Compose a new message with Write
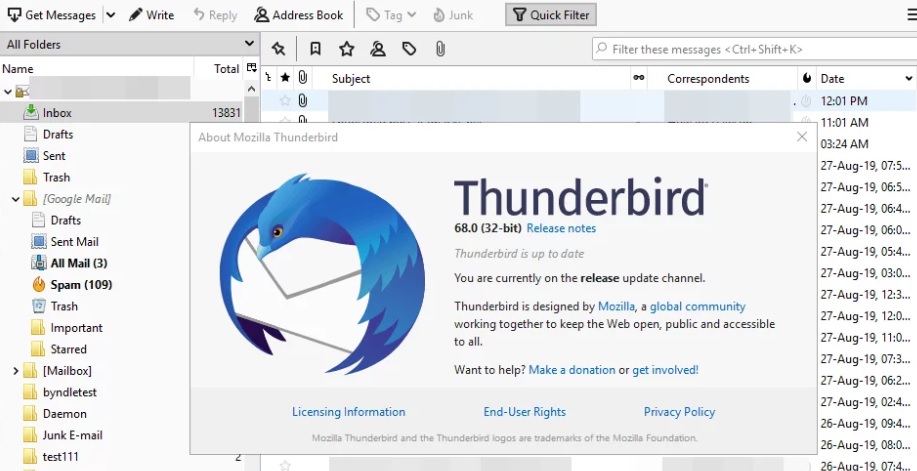This screenshot has height=471, width=917. click(x=151, y=15)
